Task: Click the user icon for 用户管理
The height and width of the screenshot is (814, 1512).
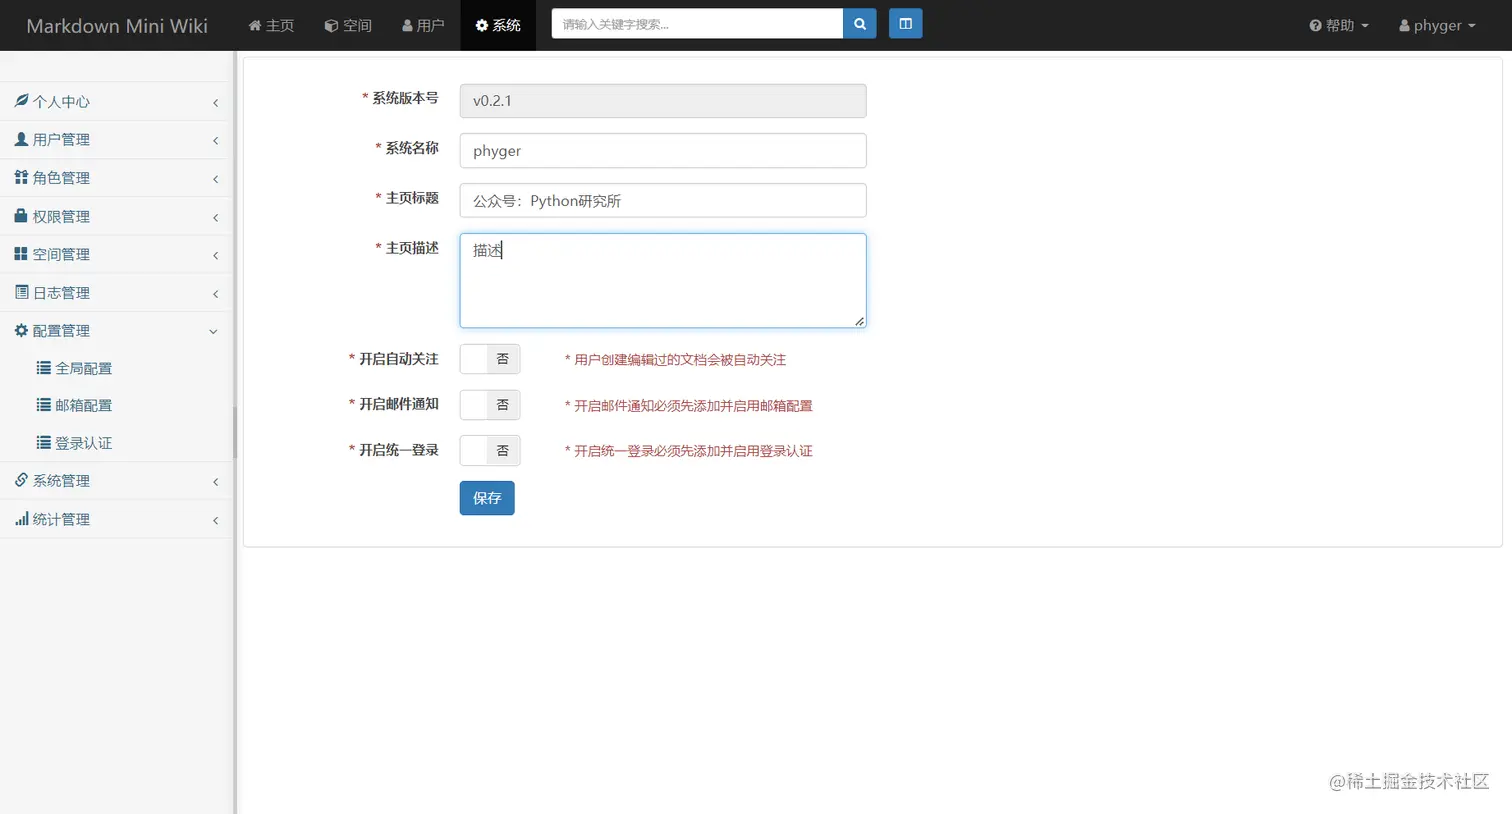Action: pos(21,139)
